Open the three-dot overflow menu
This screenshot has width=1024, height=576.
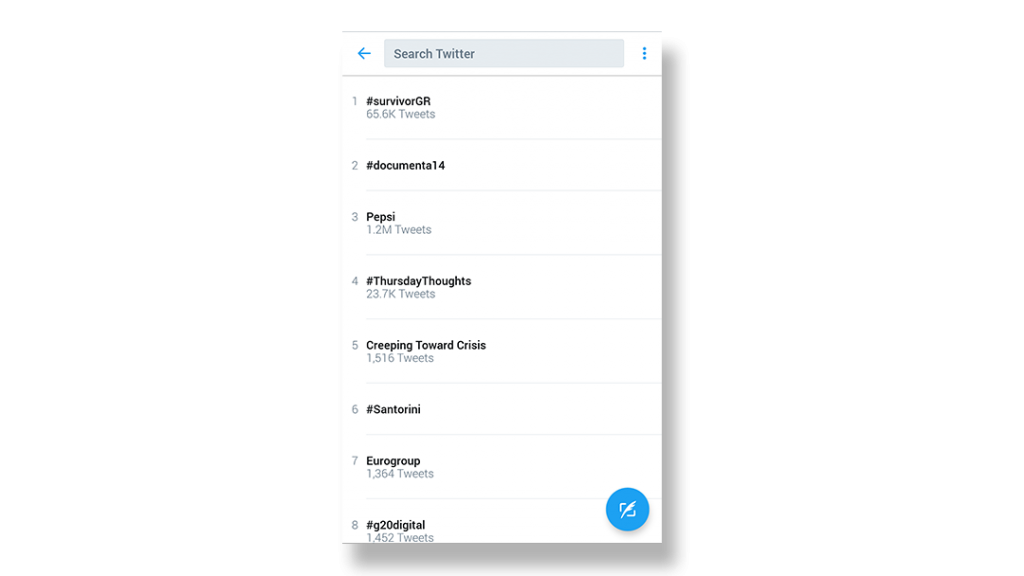pyautogui.click(x=644, y=54)
